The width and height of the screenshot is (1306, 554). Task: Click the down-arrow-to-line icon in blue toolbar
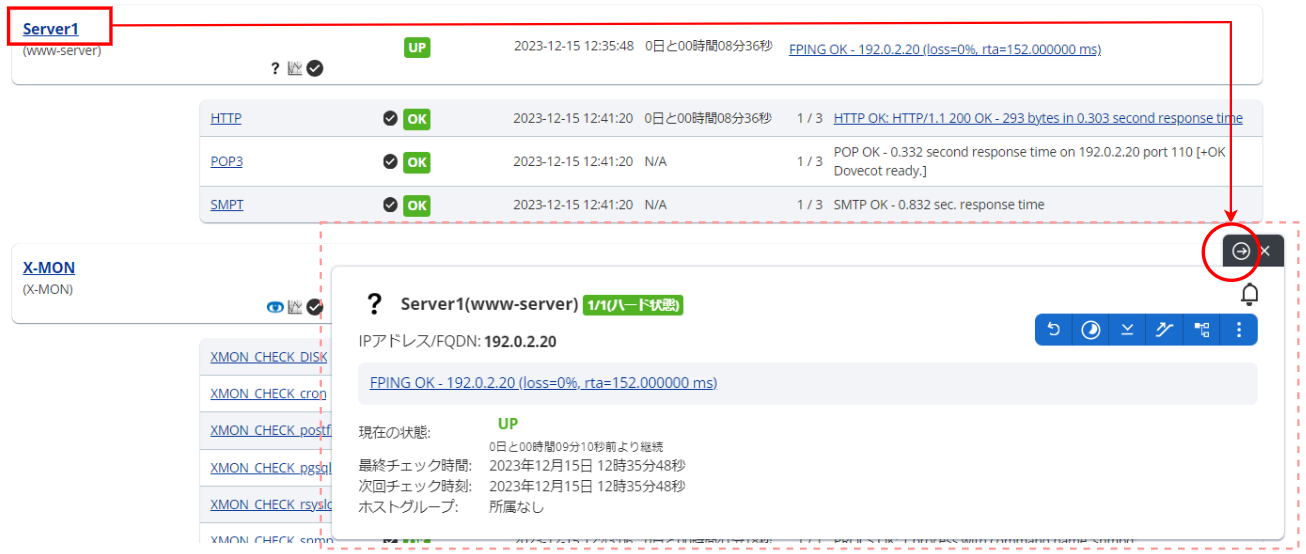(1127, 329)
